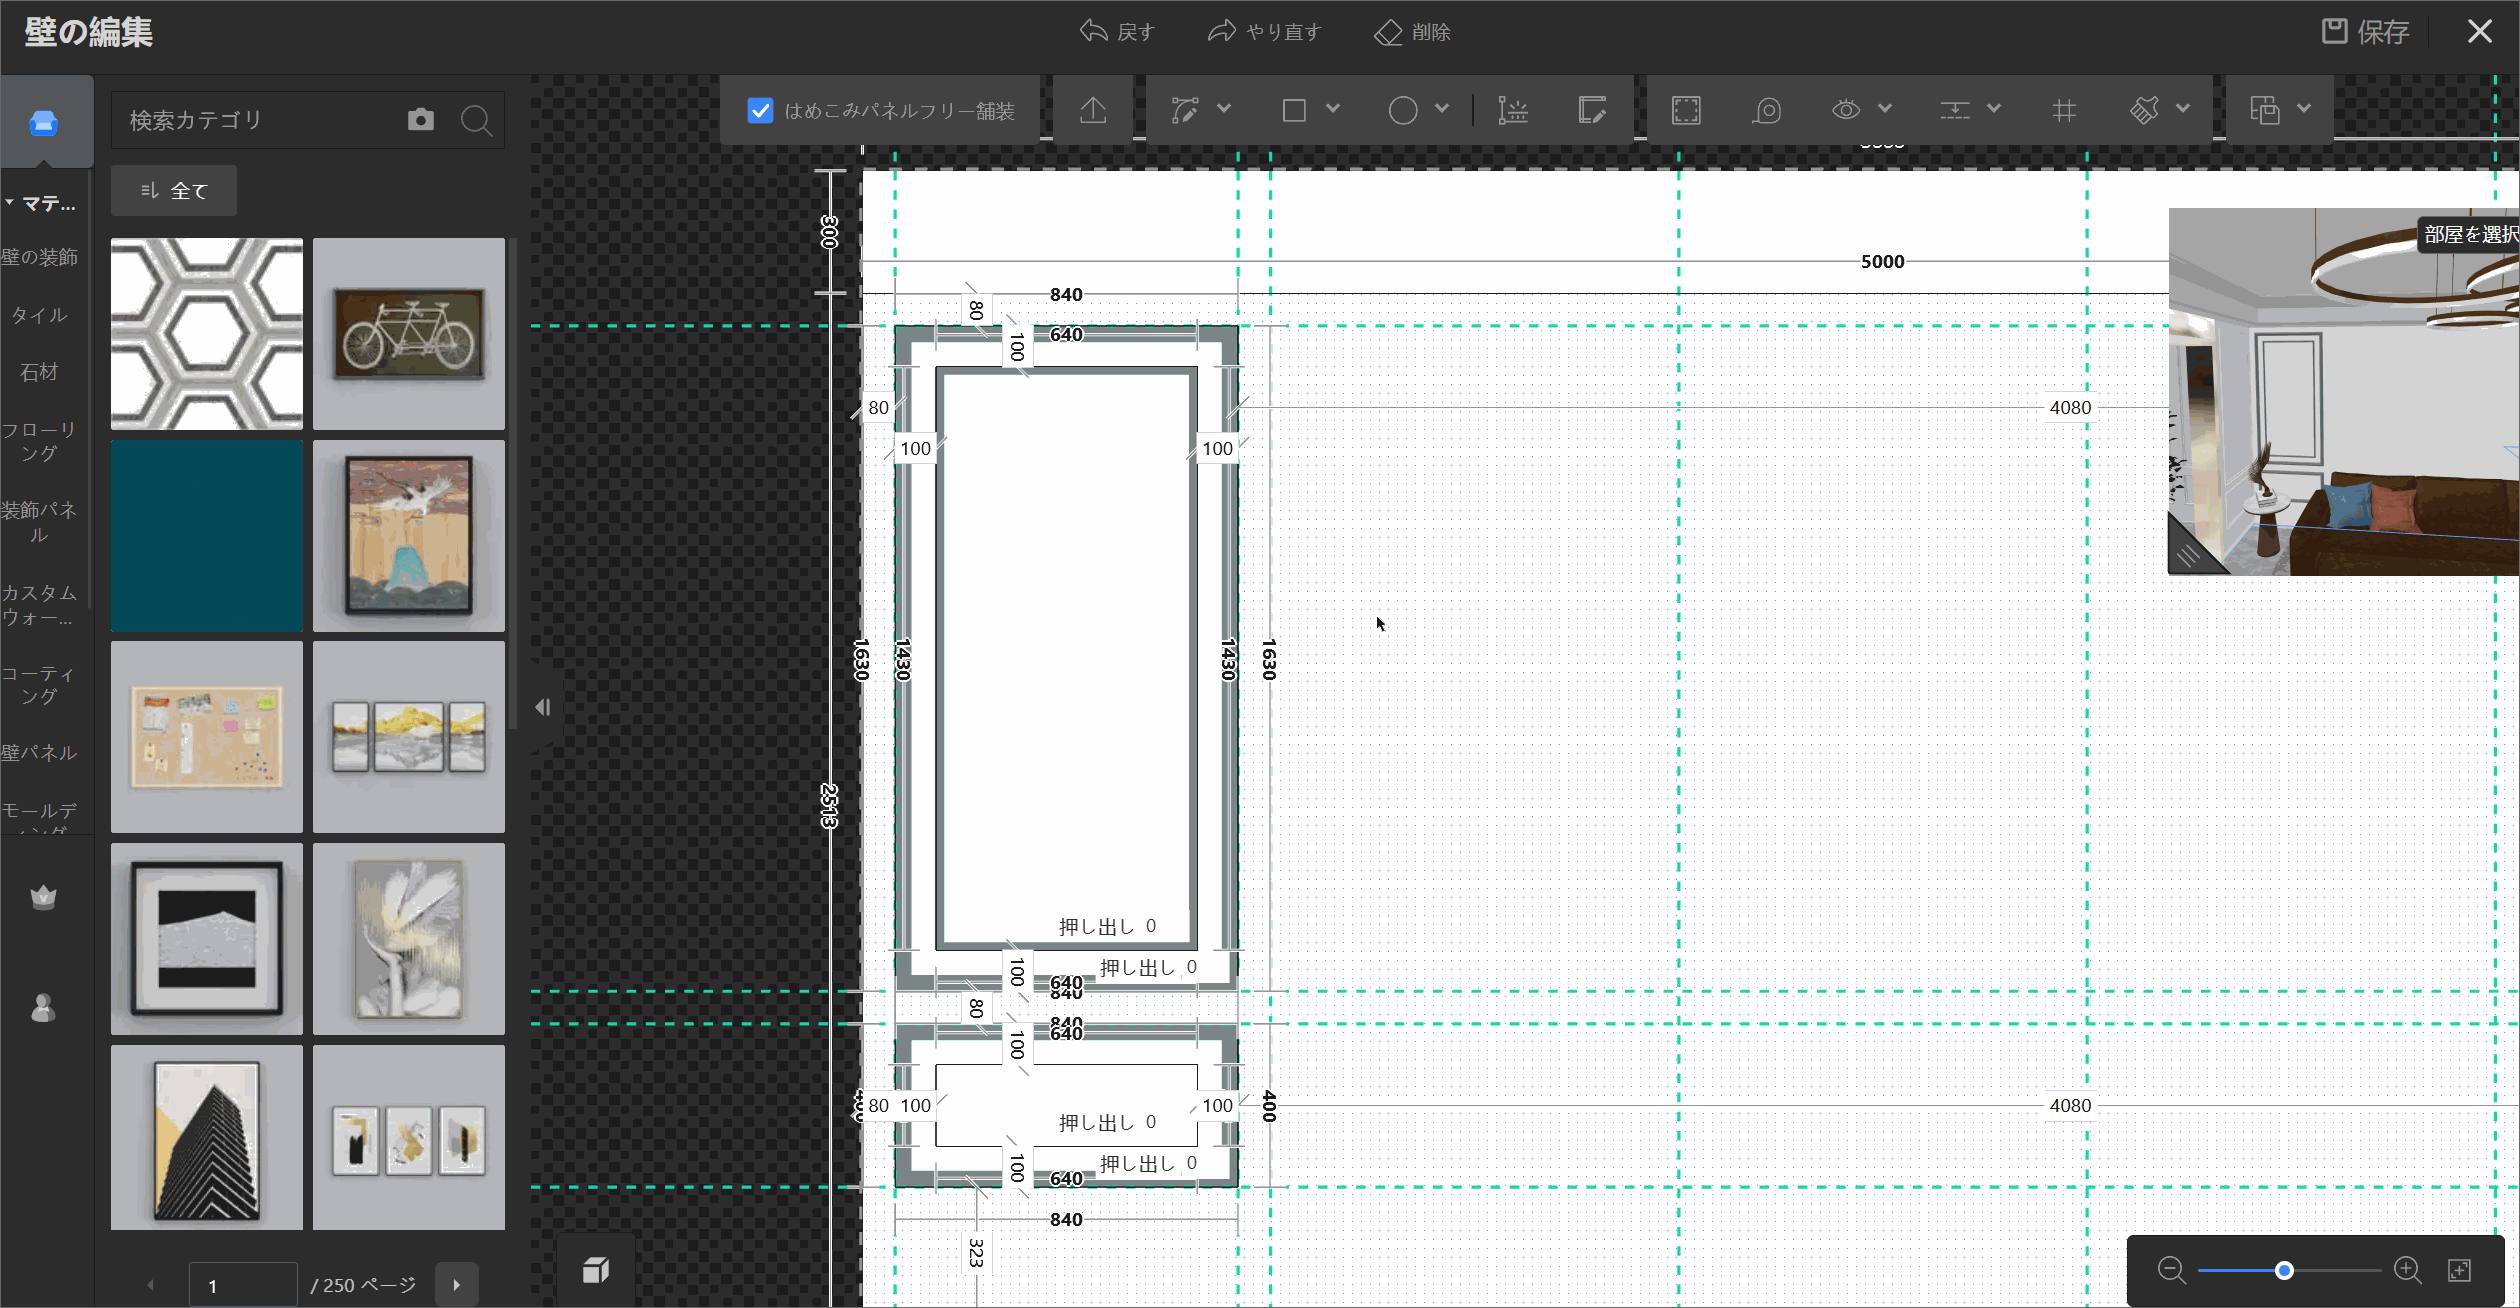Click the zoom slider handle
The width and height of the screenshot is (2520, 1308).
click(x=2284, y=1270)
